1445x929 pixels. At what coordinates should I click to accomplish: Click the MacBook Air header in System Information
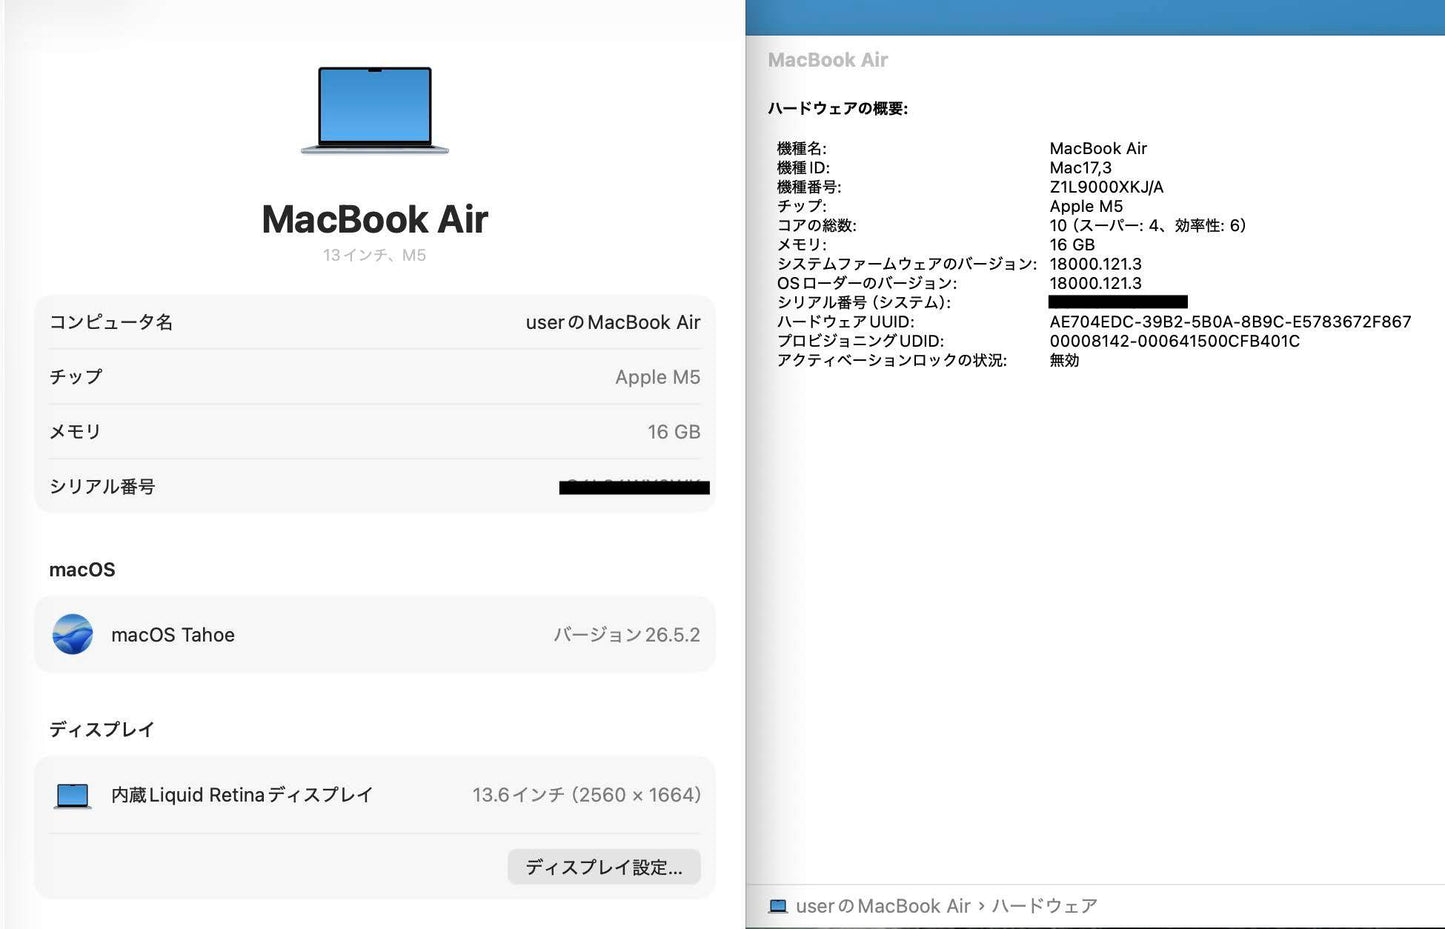click(x=828, y=60)
